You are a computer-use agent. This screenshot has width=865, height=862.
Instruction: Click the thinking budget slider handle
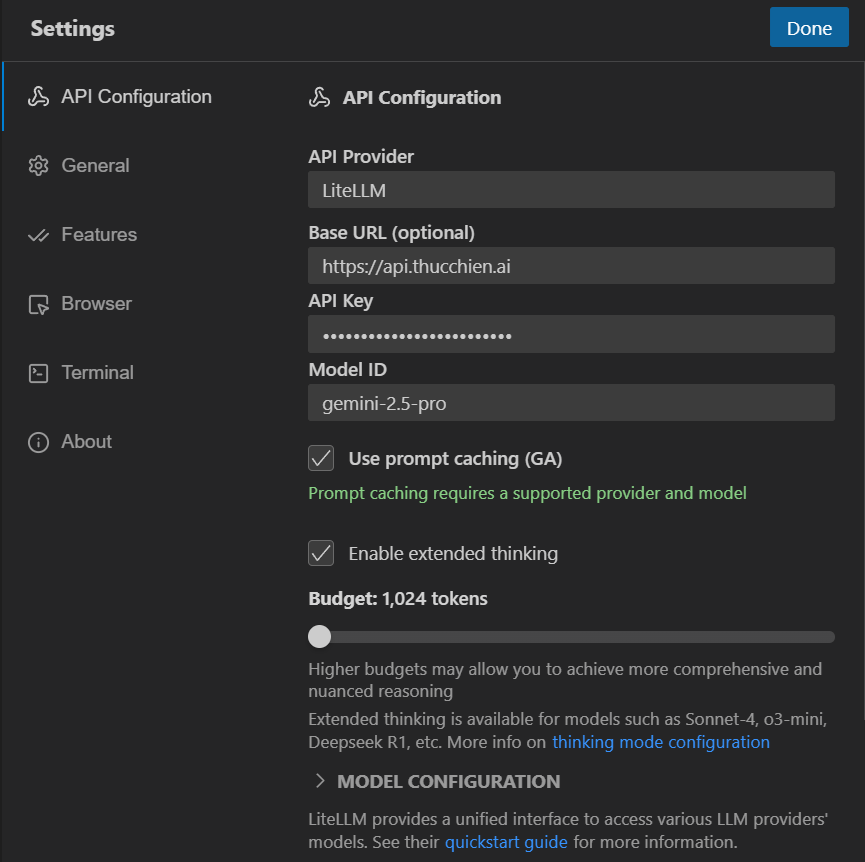[x=319, y=636]
